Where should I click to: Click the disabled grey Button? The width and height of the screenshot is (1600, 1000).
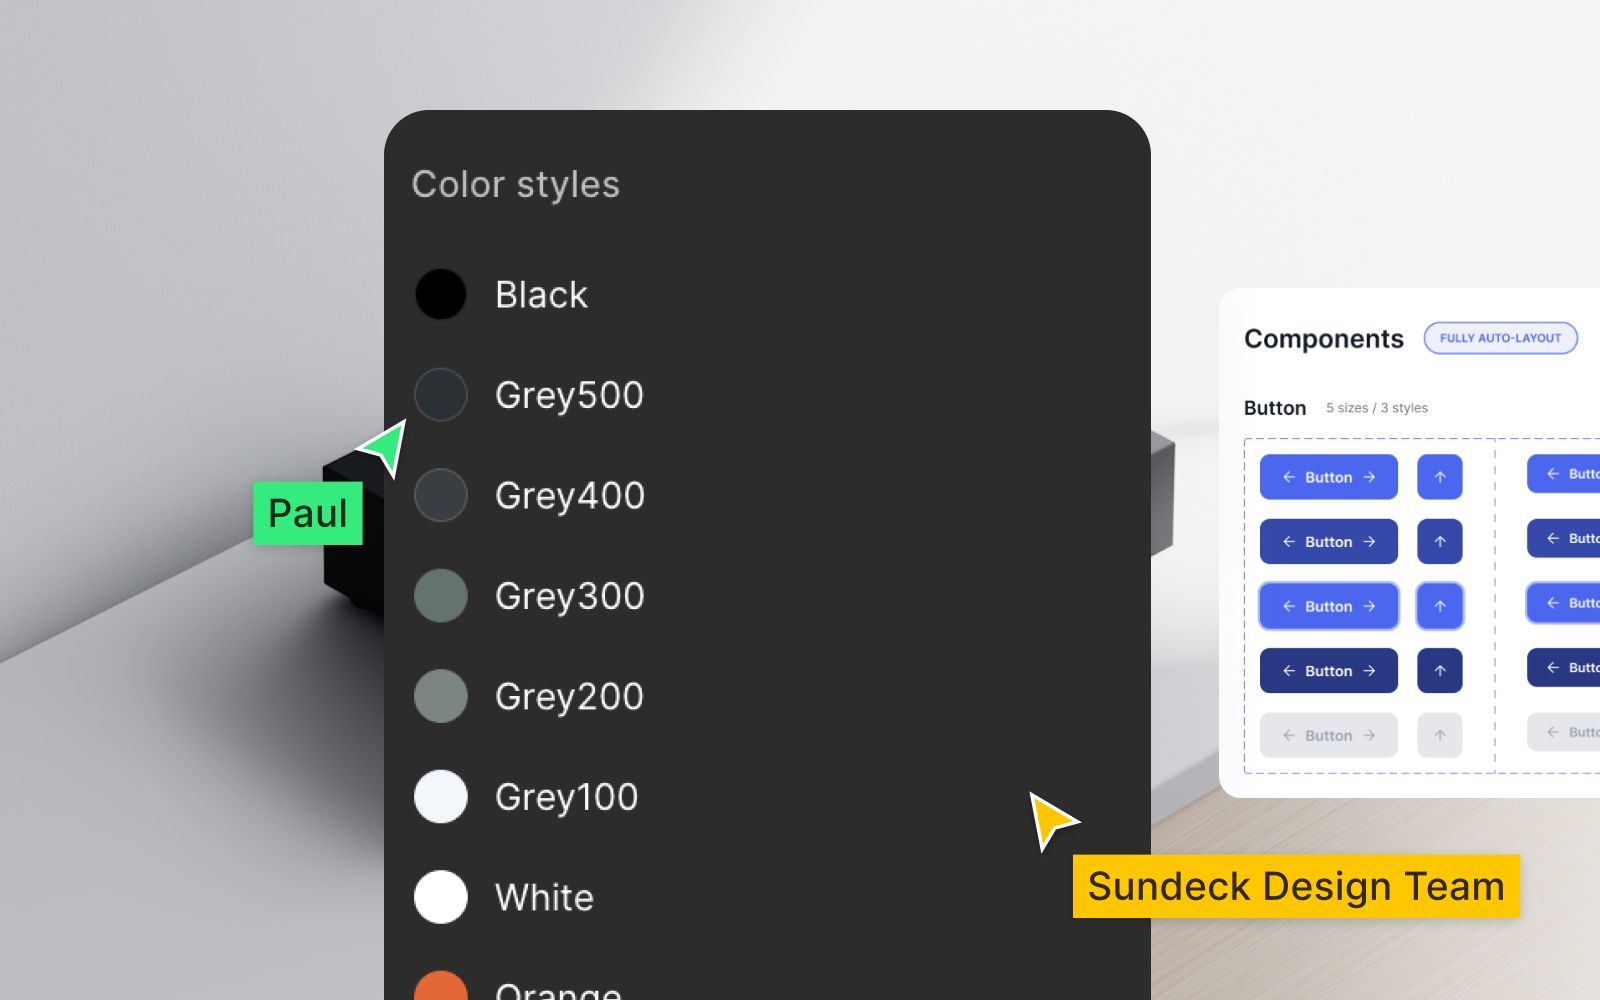click(x=1328, y=735)
